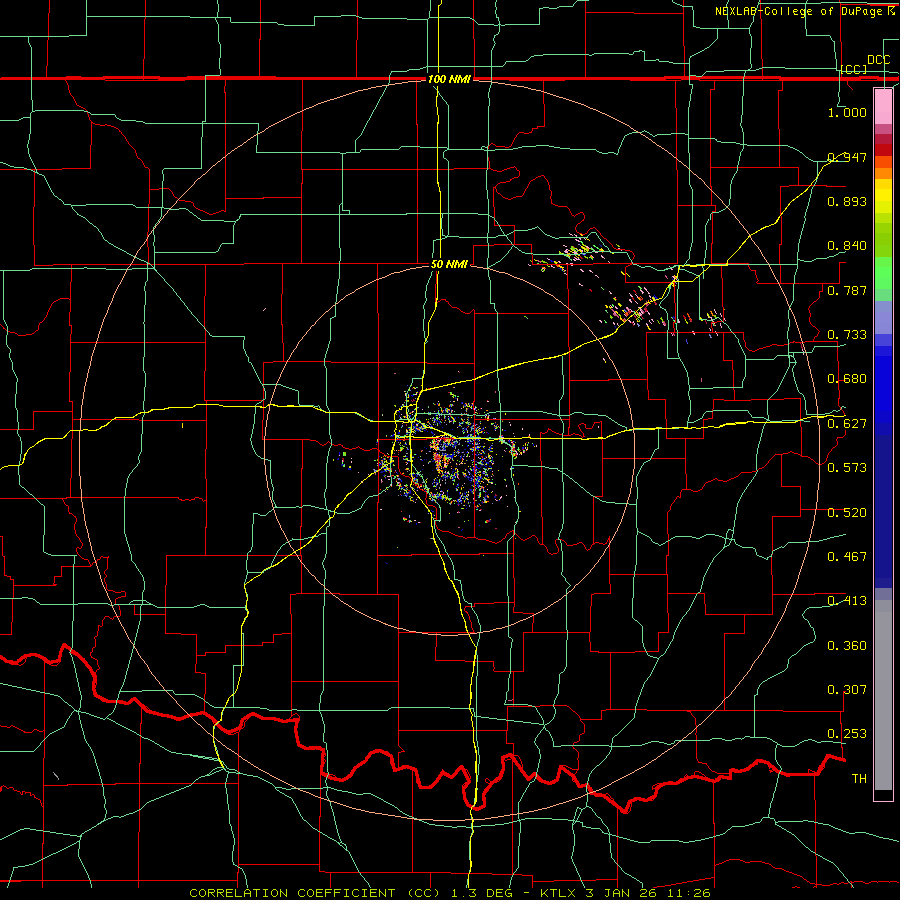Click the NEXLAB-College of DuPage label
The image size is (900, 900).
(804, 11)
